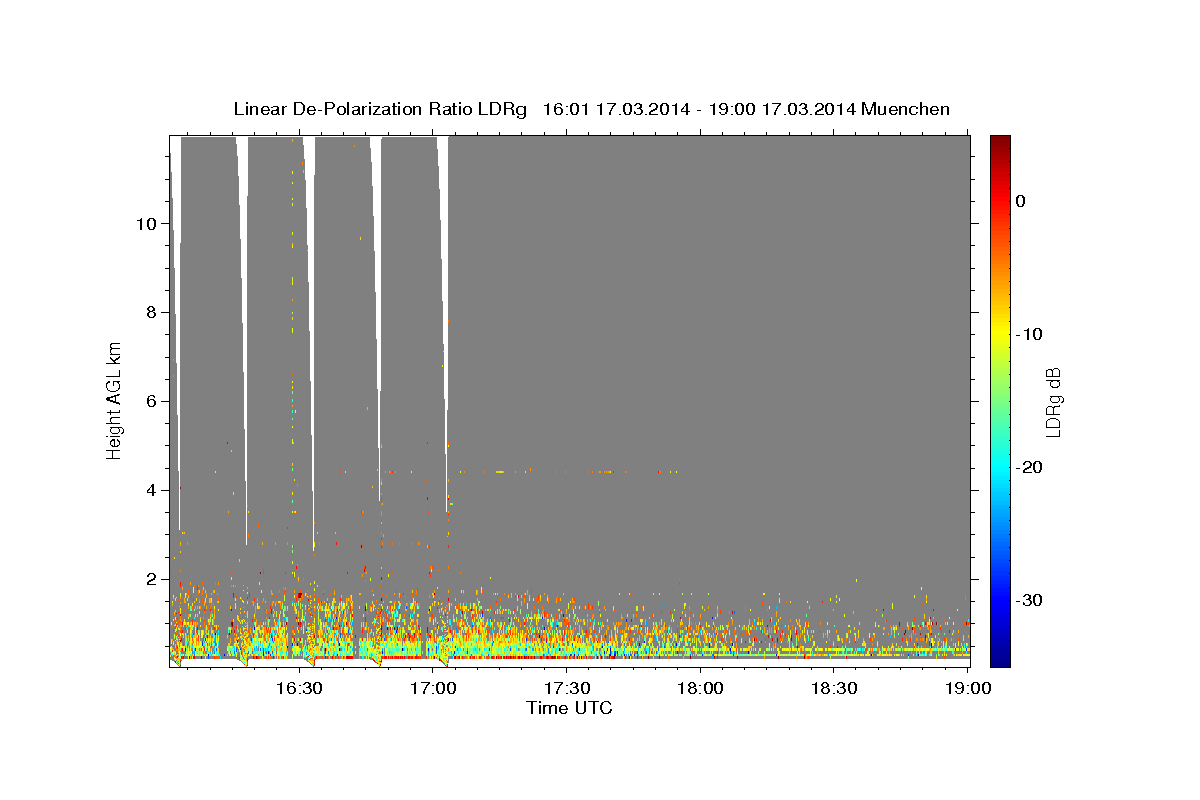Click the colorbar value -20 label
The height and width of the screenshot is (800, 1200).
(1029, 467)
